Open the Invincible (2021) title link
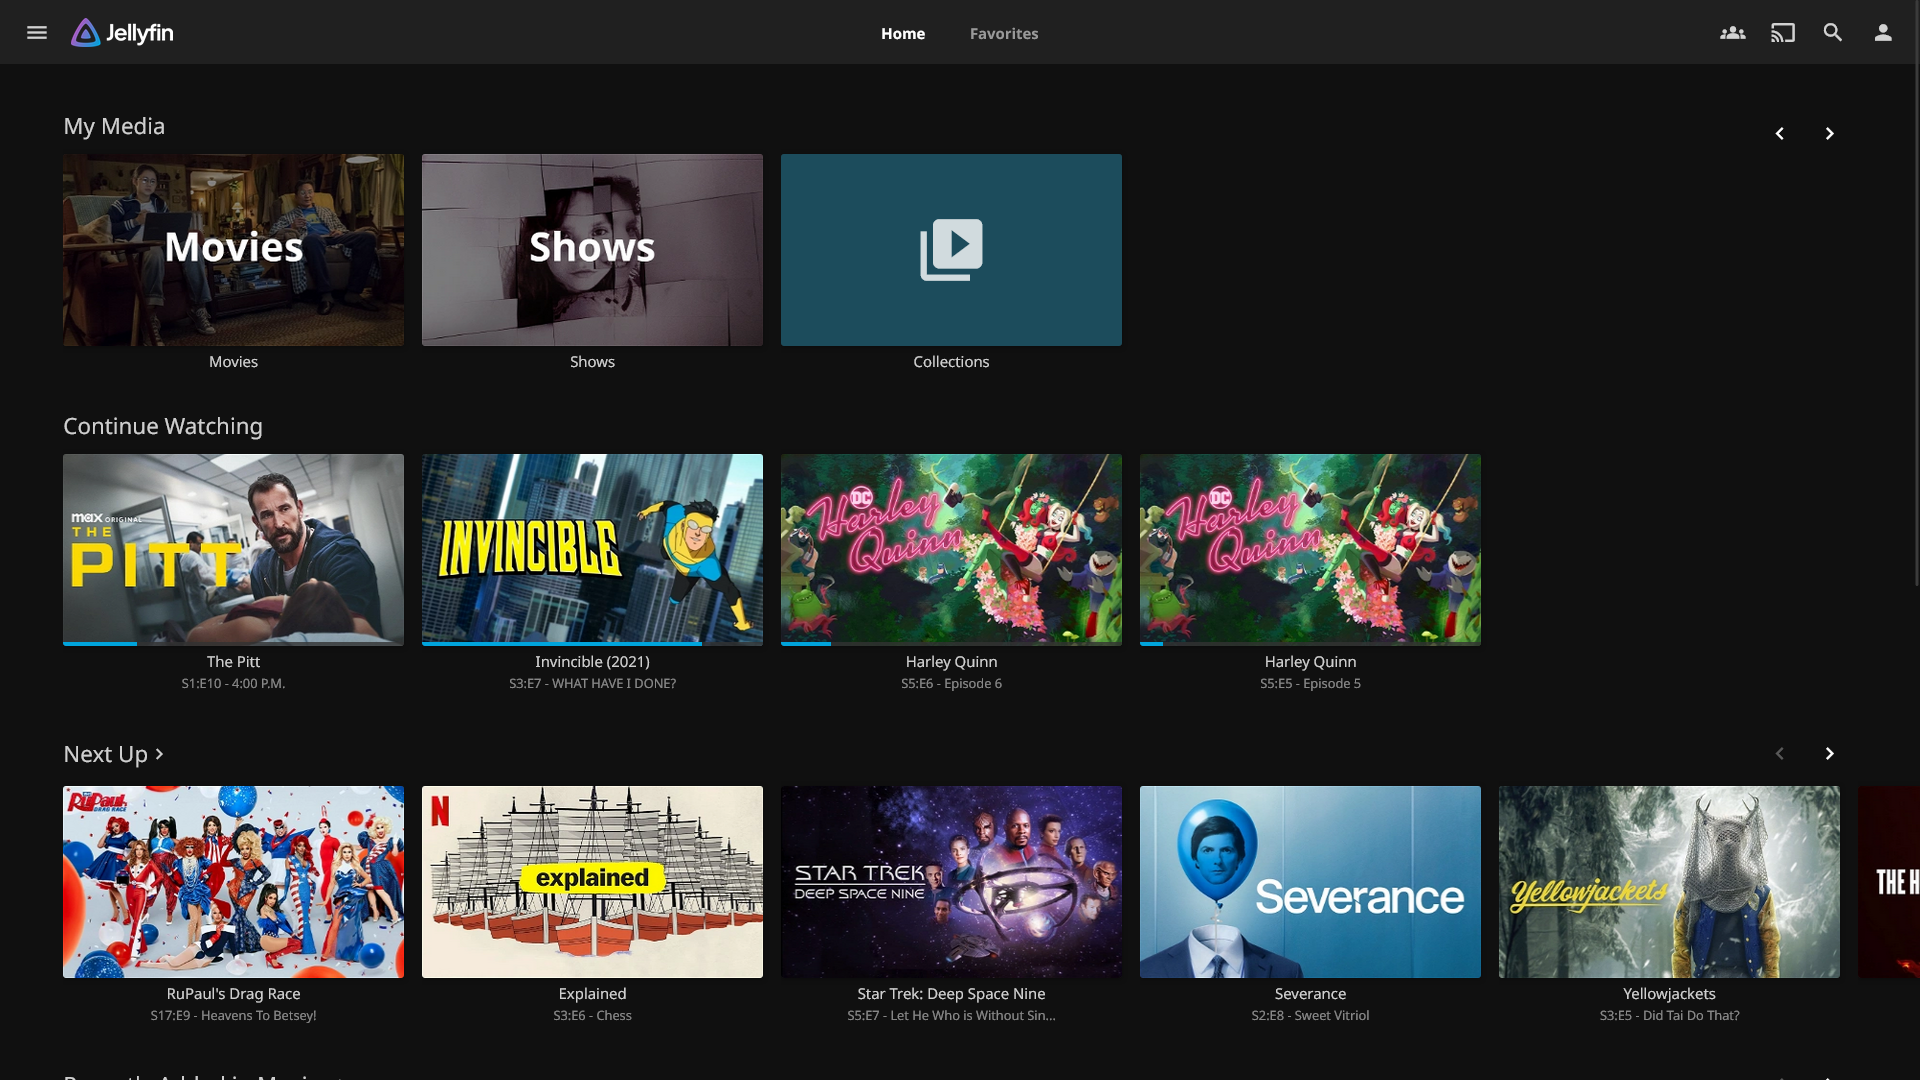1920x1080 pixels. [x=592, y=662]
